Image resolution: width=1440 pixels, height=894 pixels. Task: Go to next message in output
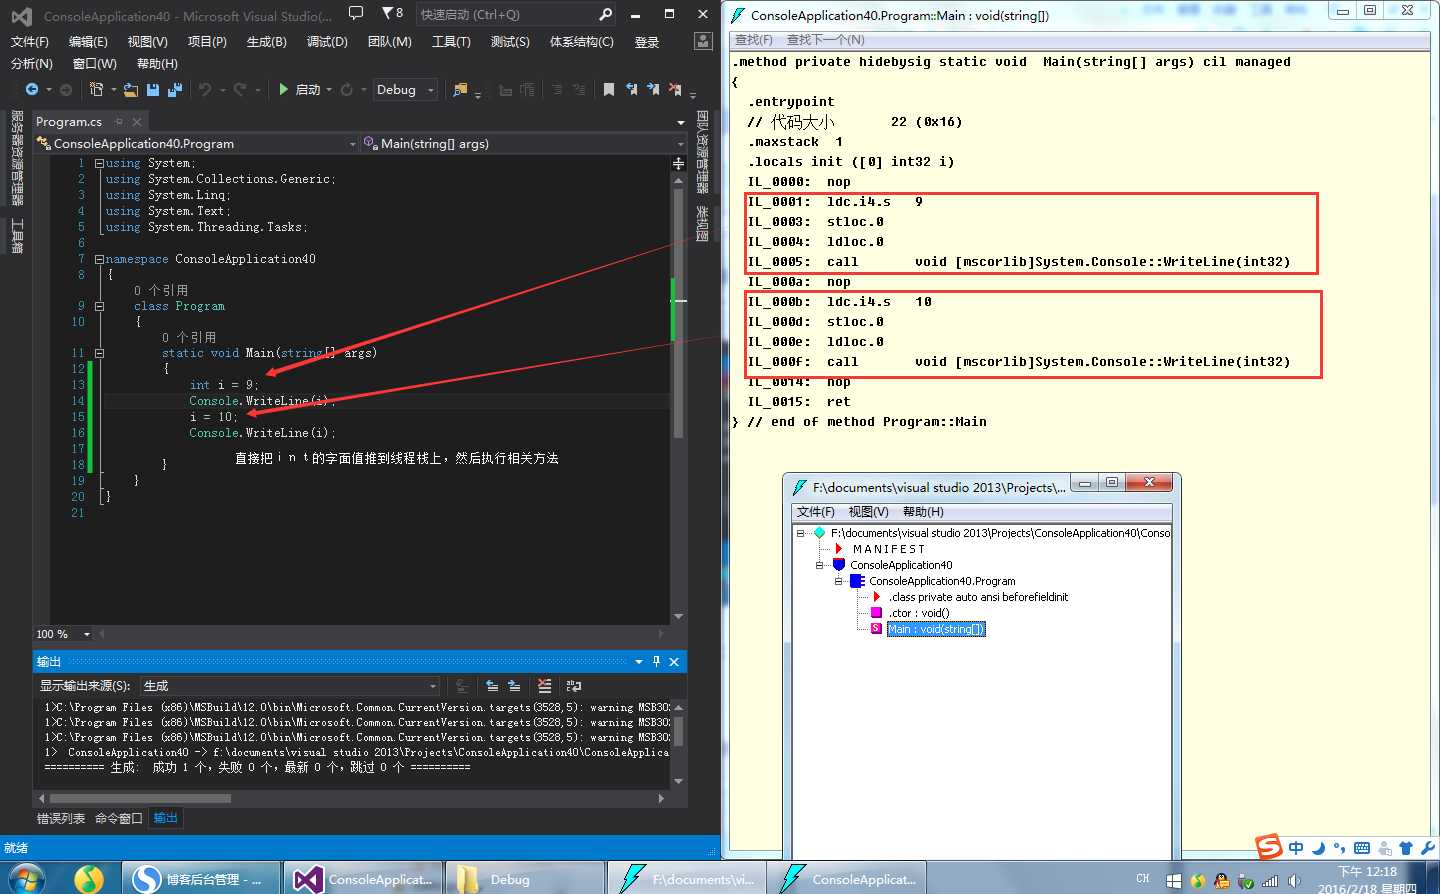click(x=514, y=686)
